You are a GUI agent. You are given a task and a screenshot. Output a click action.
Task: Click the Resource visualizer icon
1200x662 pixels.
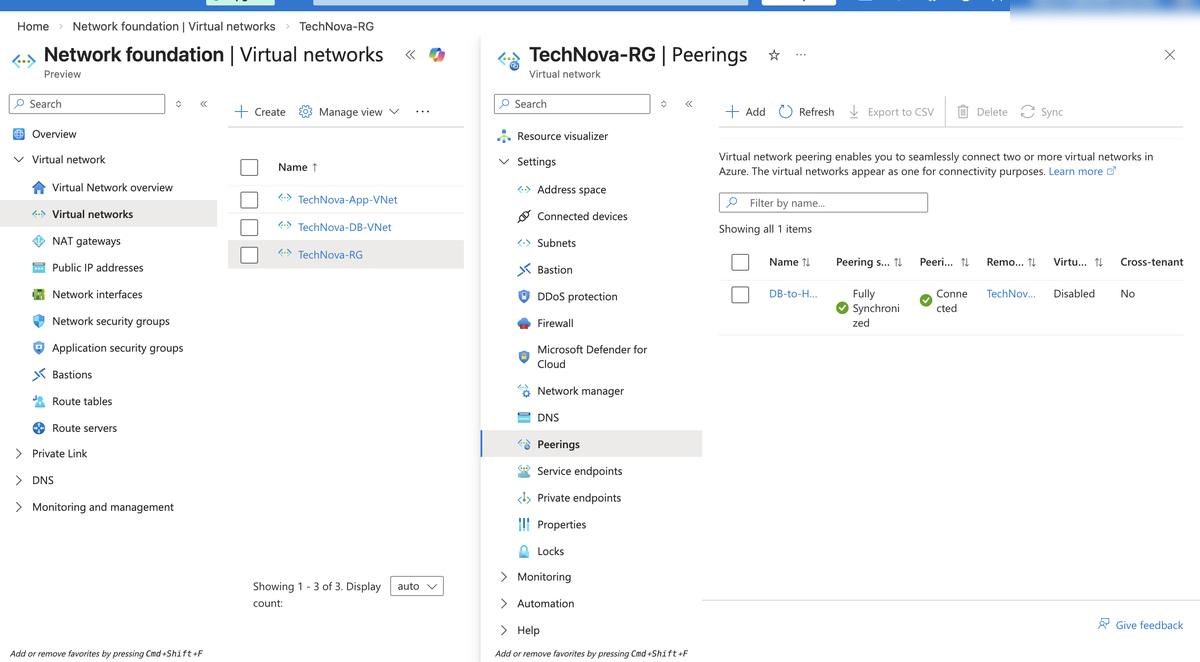click(504, 136)
